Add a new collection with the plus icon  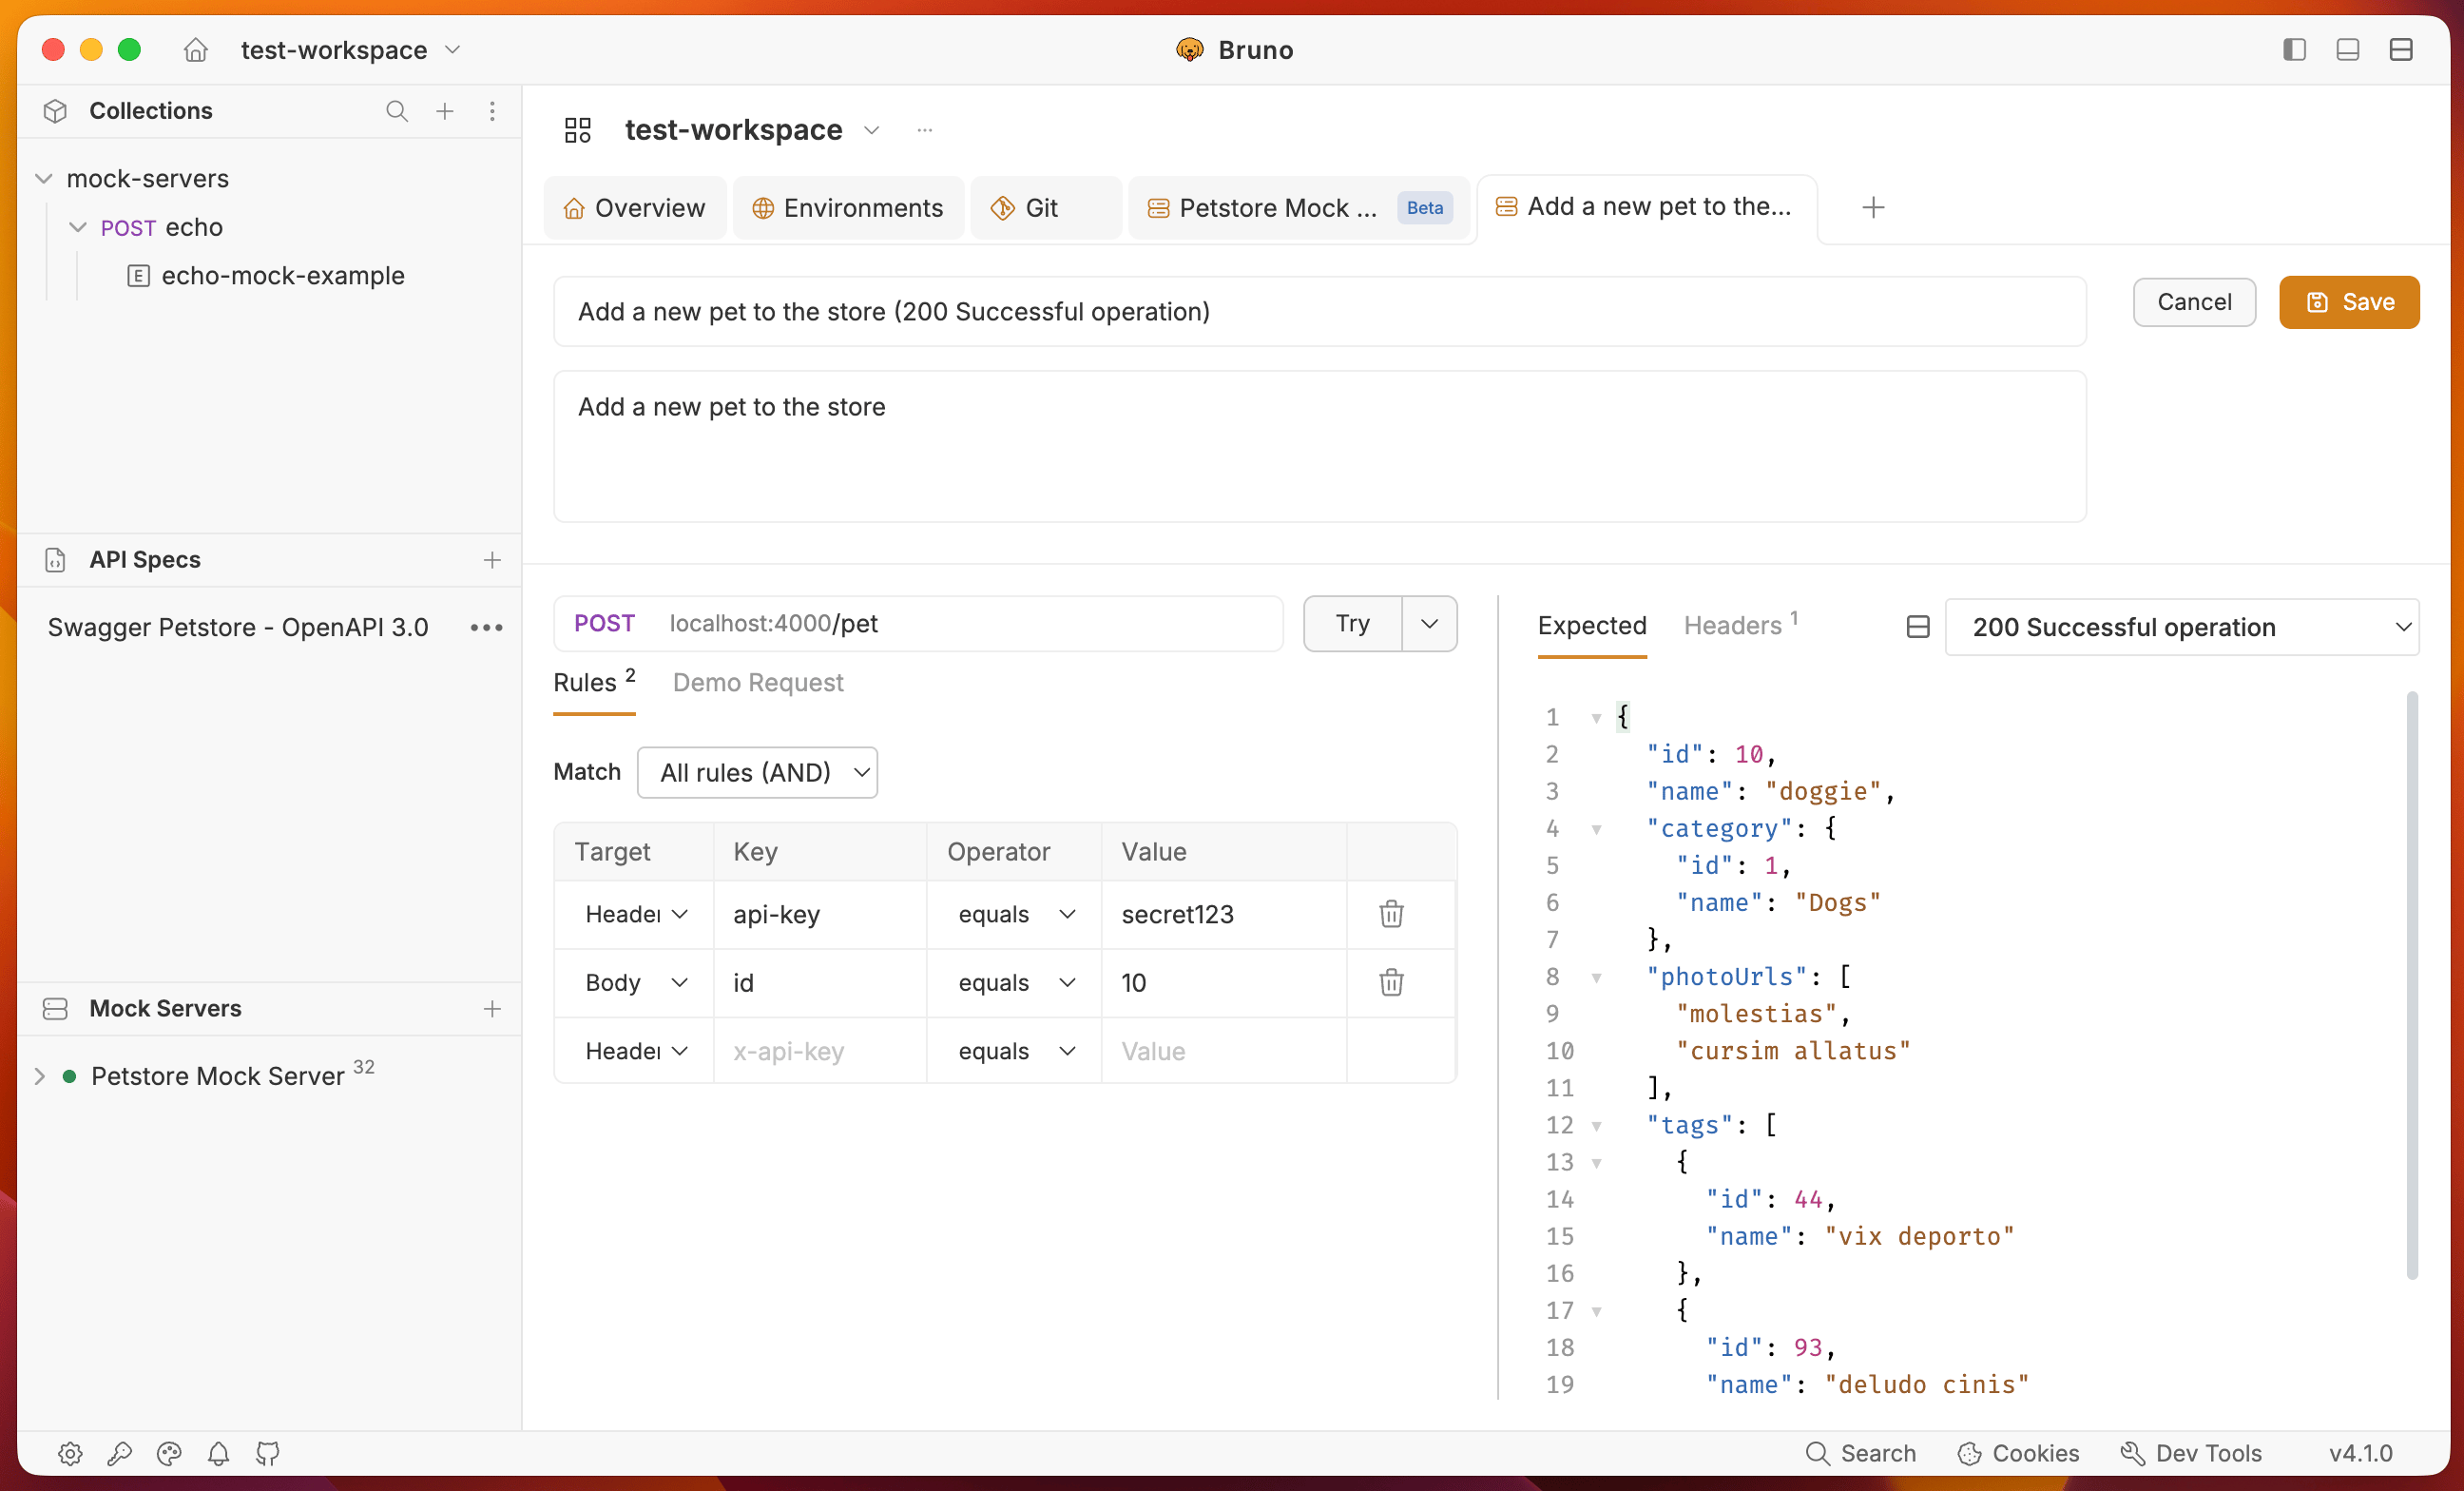[445, 110]
